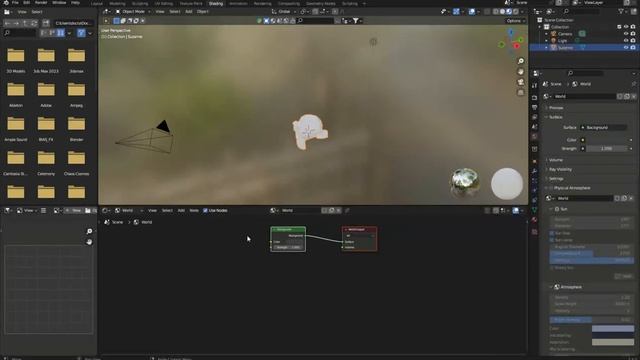Image resolution: width=640 pixels, height=360 pixels.
Task: Select the Light object in the outliner
Action: pyautogui.click(x=562, y=41)
